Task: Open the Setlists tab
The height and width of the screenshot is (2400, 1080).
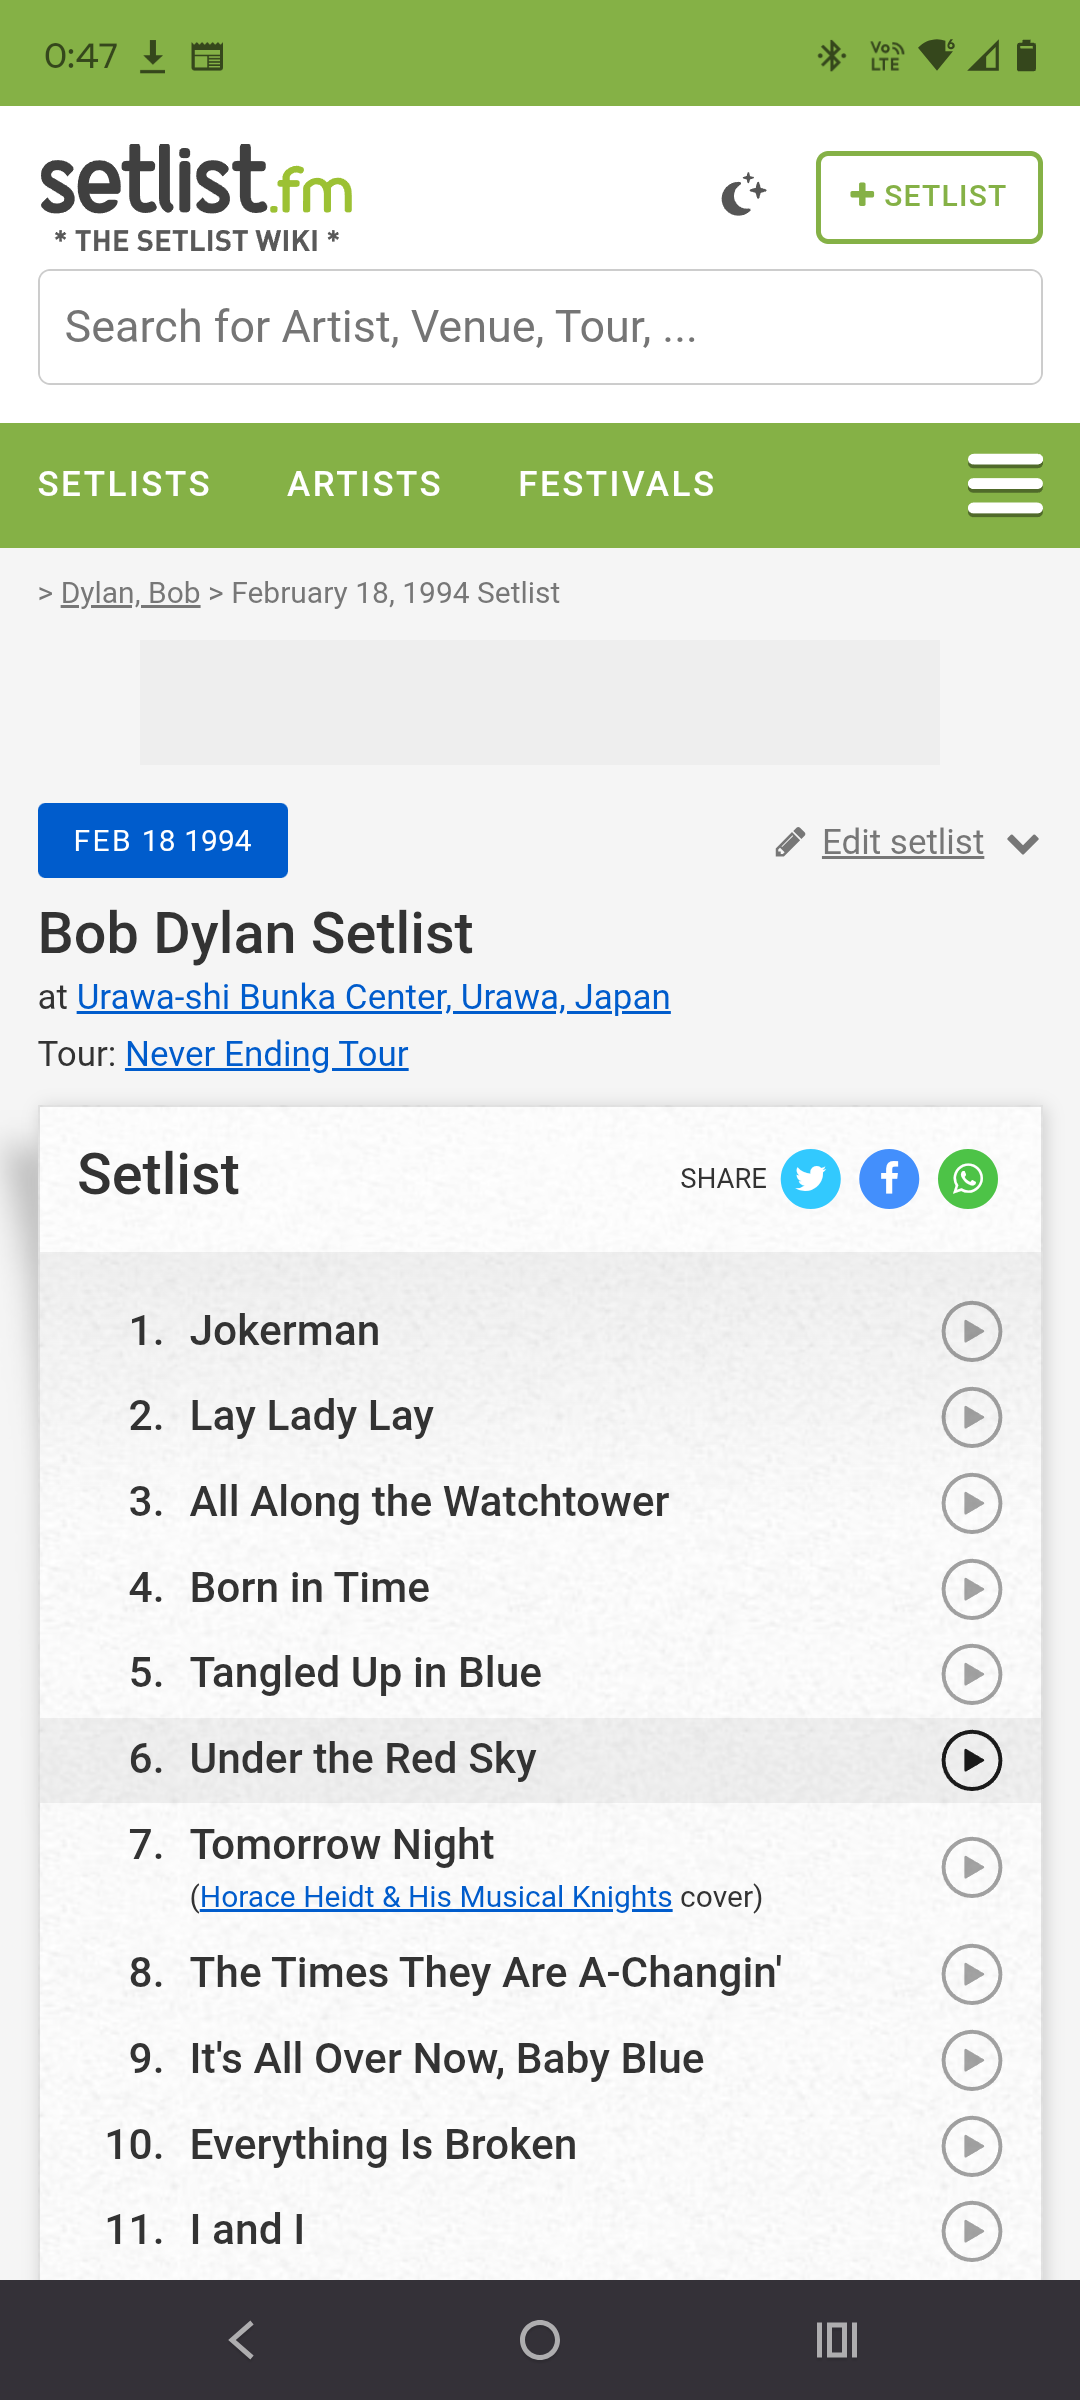Action: (x=124, y=485)
